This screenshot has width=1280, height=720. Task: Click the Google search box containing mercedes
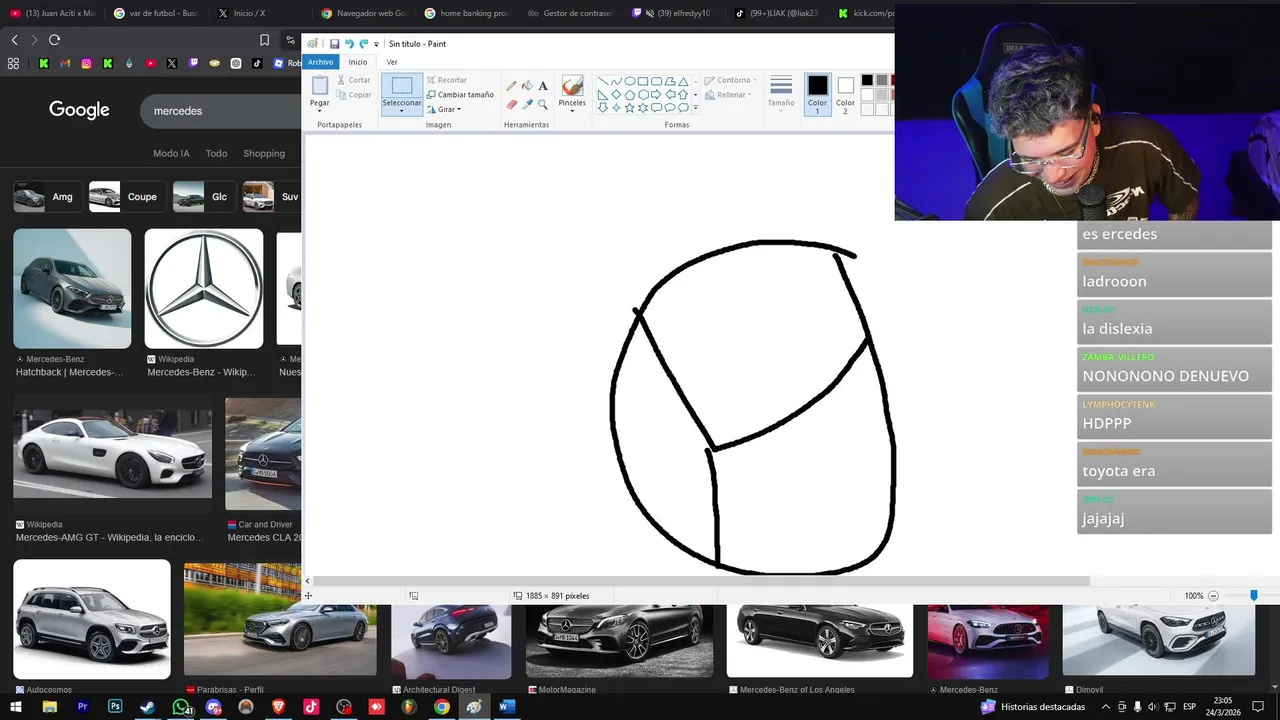click(220, 111)
